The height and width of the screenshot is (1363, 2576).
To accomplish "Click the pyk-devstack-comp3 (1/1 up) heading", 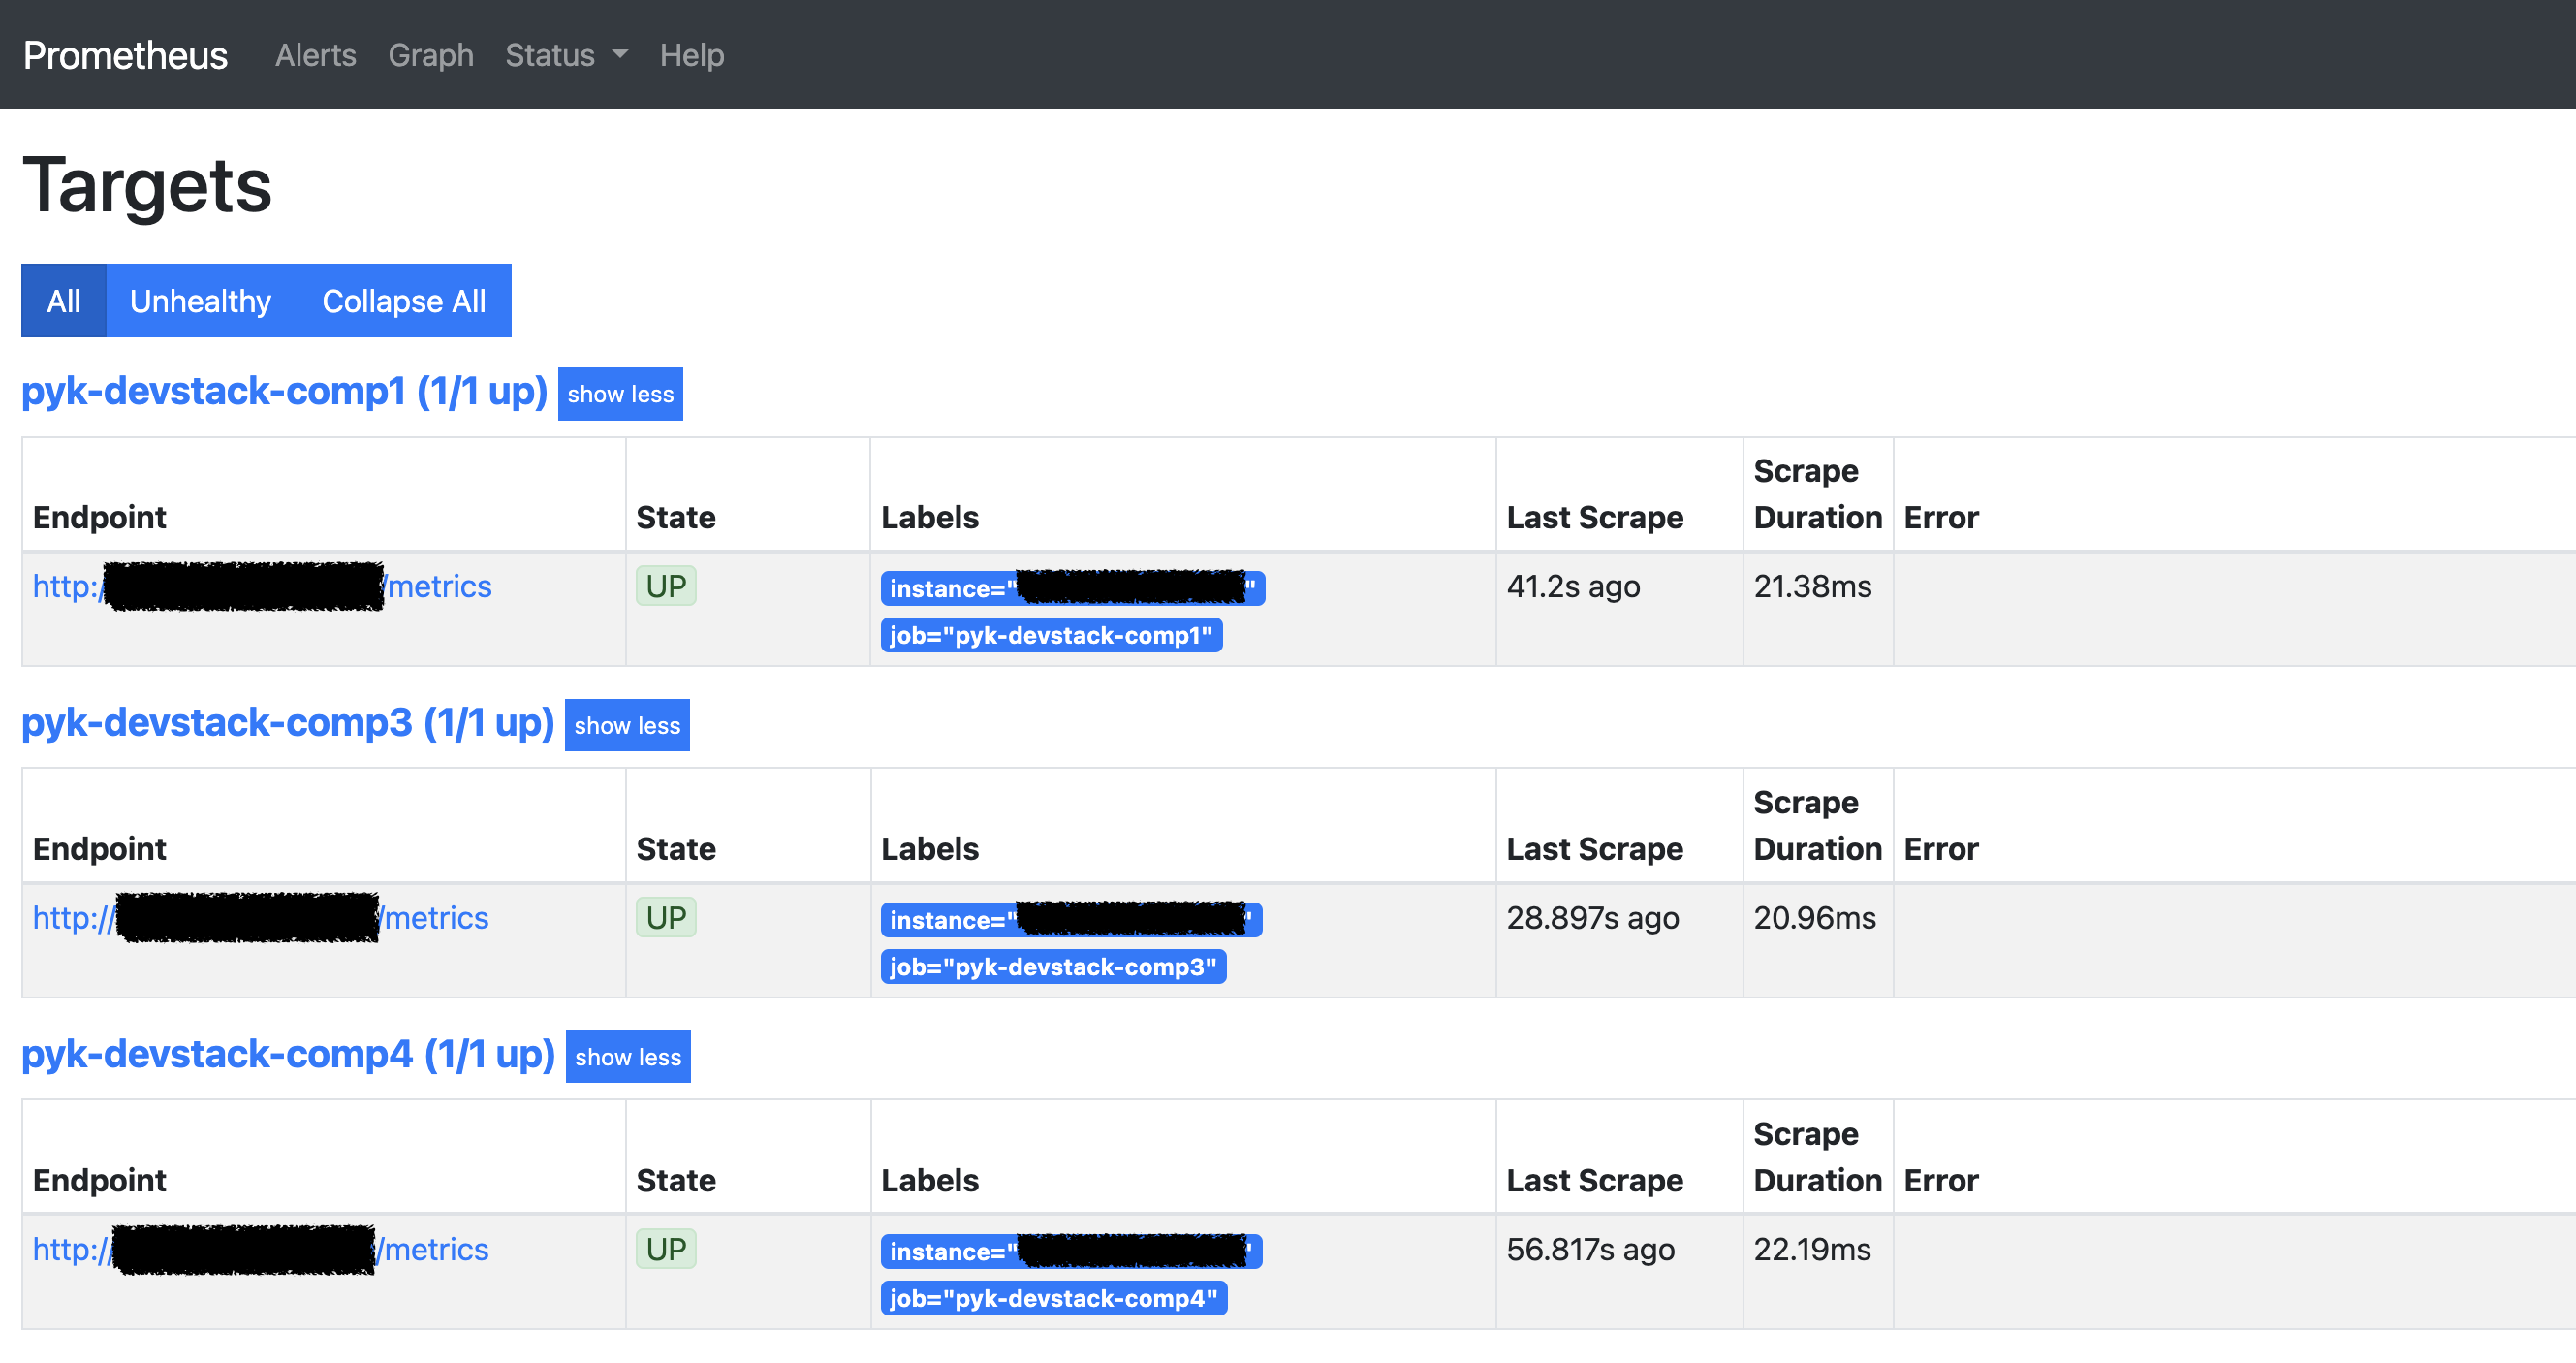I will [287, 723].
